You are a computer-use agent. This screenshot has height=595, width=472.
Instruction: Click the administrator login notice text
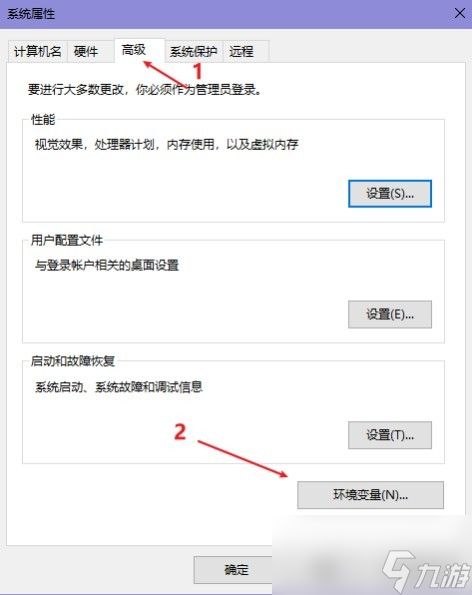tap(144, 90)
